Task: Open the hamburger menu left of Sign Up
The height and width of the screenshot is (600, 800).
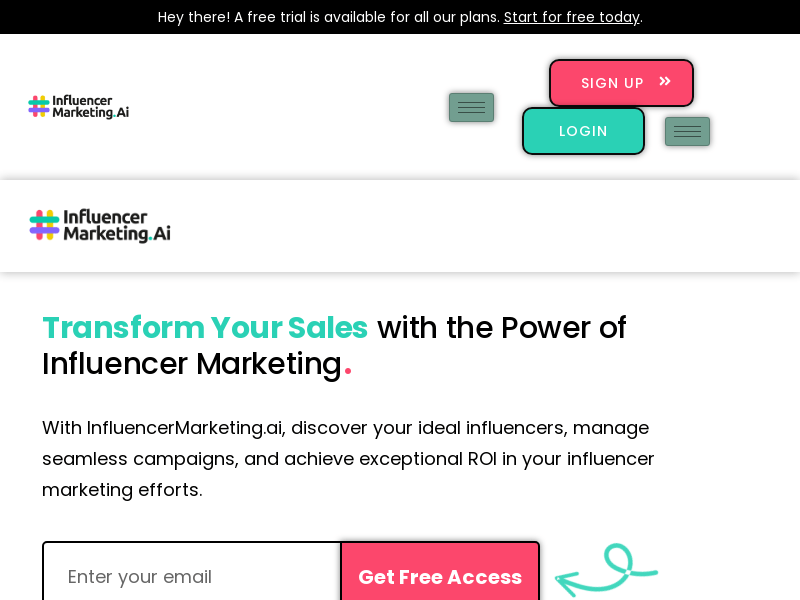Action: tap(471, 107)
